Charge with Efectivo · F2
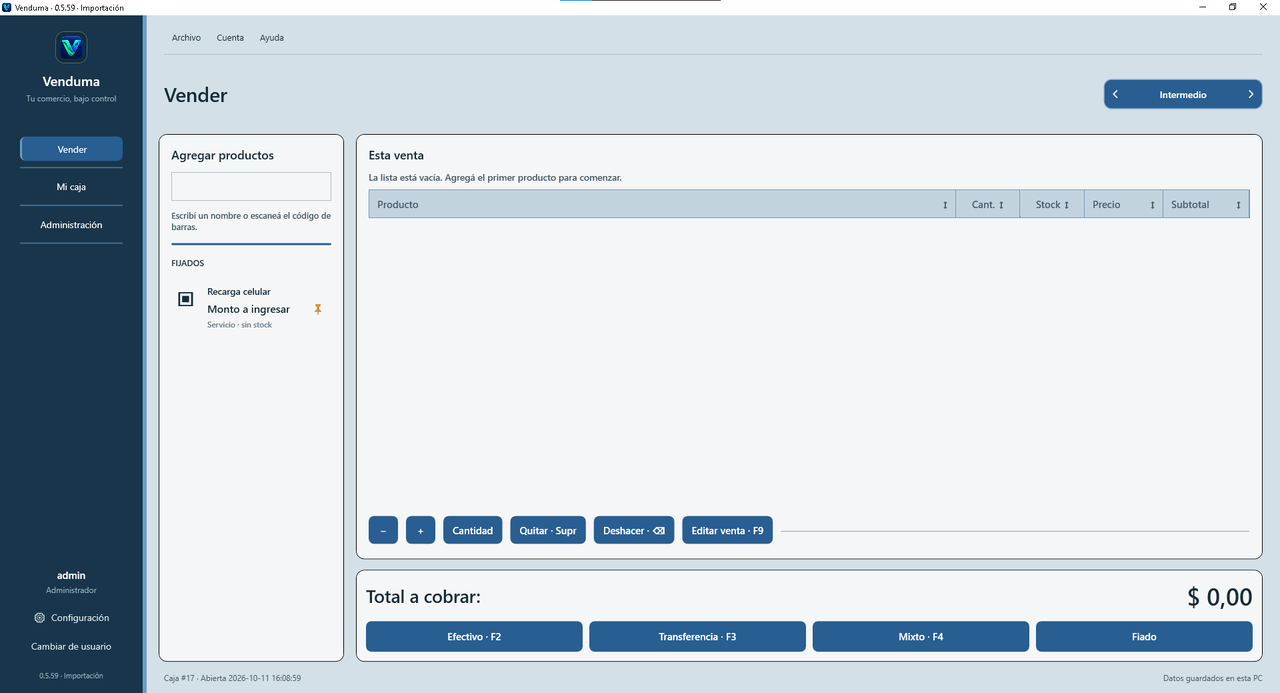This screenshot has width=1280, height=693. (474, 636)
